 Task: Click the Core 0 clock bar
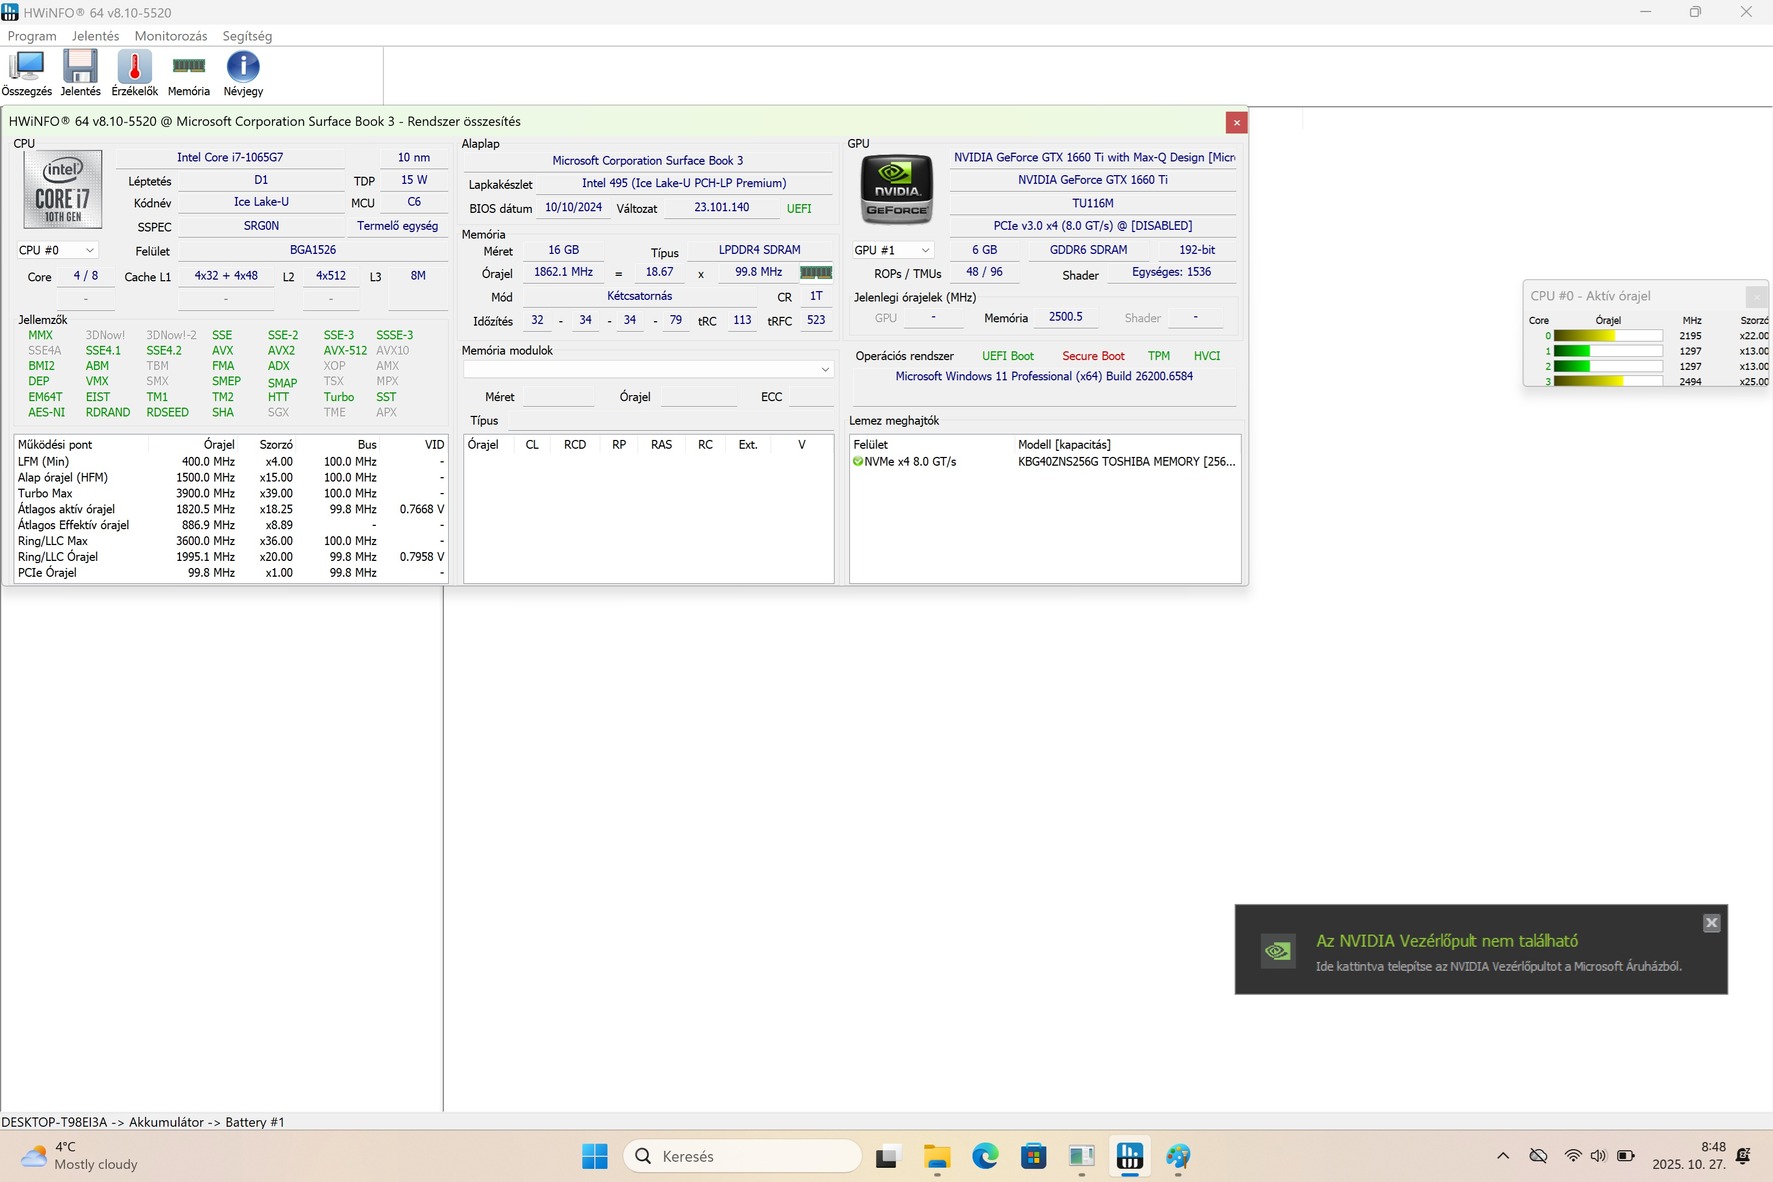point(1608,336)
